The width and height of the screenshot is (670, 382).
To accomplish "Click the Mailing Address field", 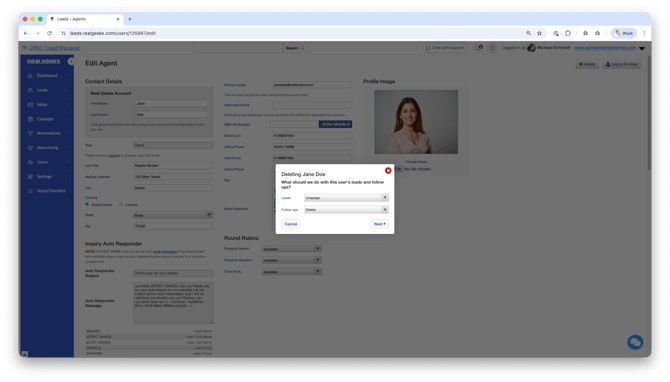I will (x=173, y=176).
